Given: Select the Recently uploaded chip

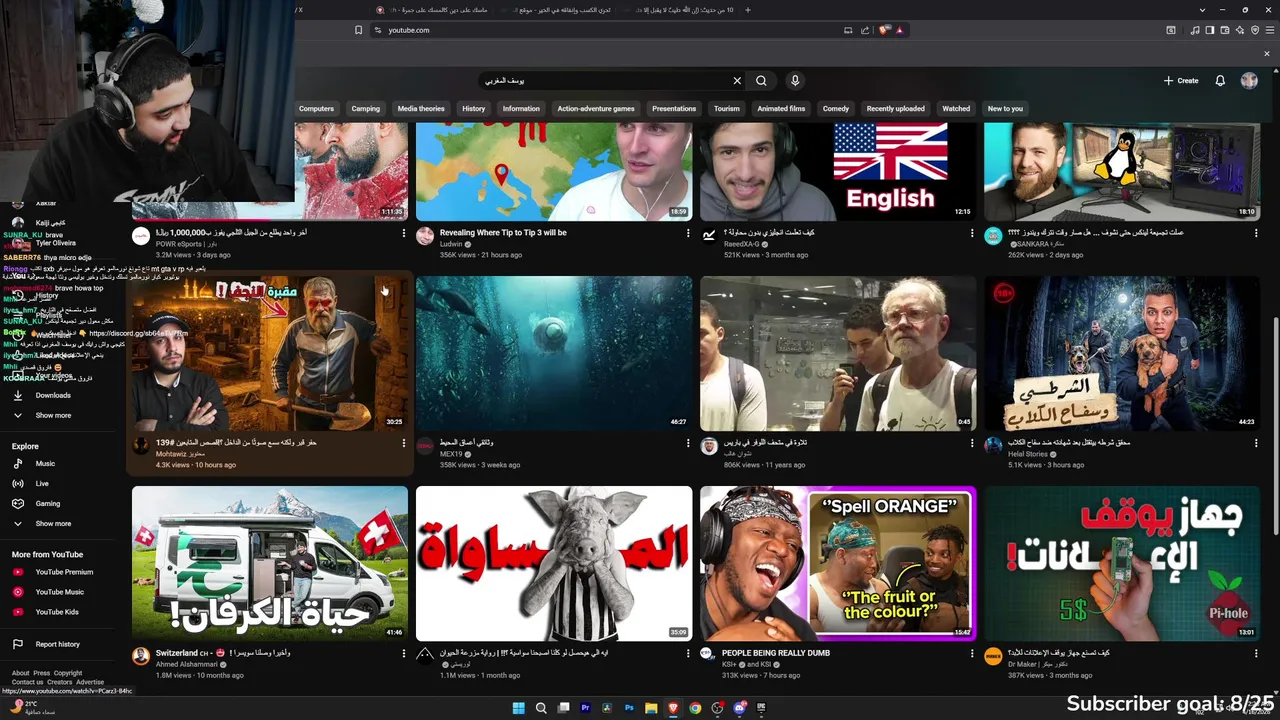Looking at the screenshot, I should point(896,108).
